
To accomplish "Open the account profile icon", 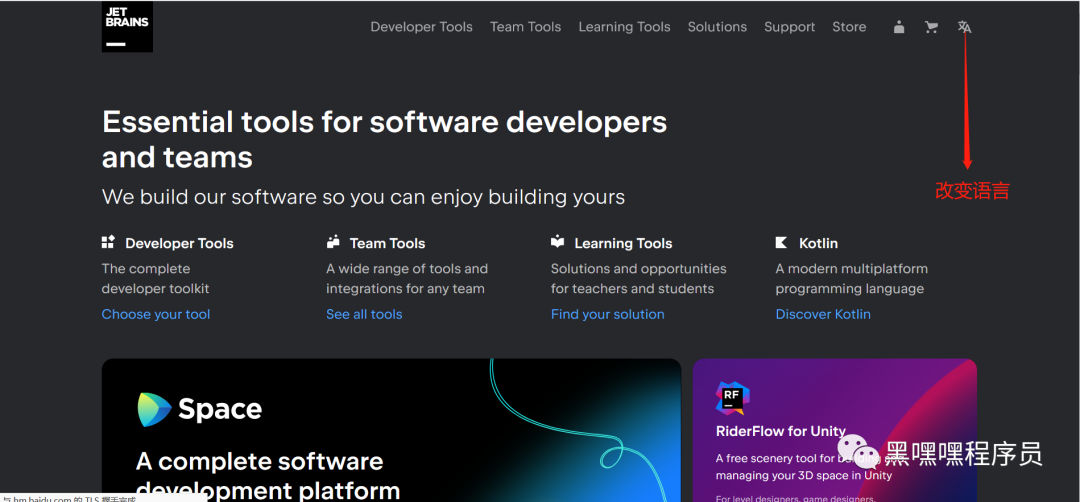I will tap(899, 27).
